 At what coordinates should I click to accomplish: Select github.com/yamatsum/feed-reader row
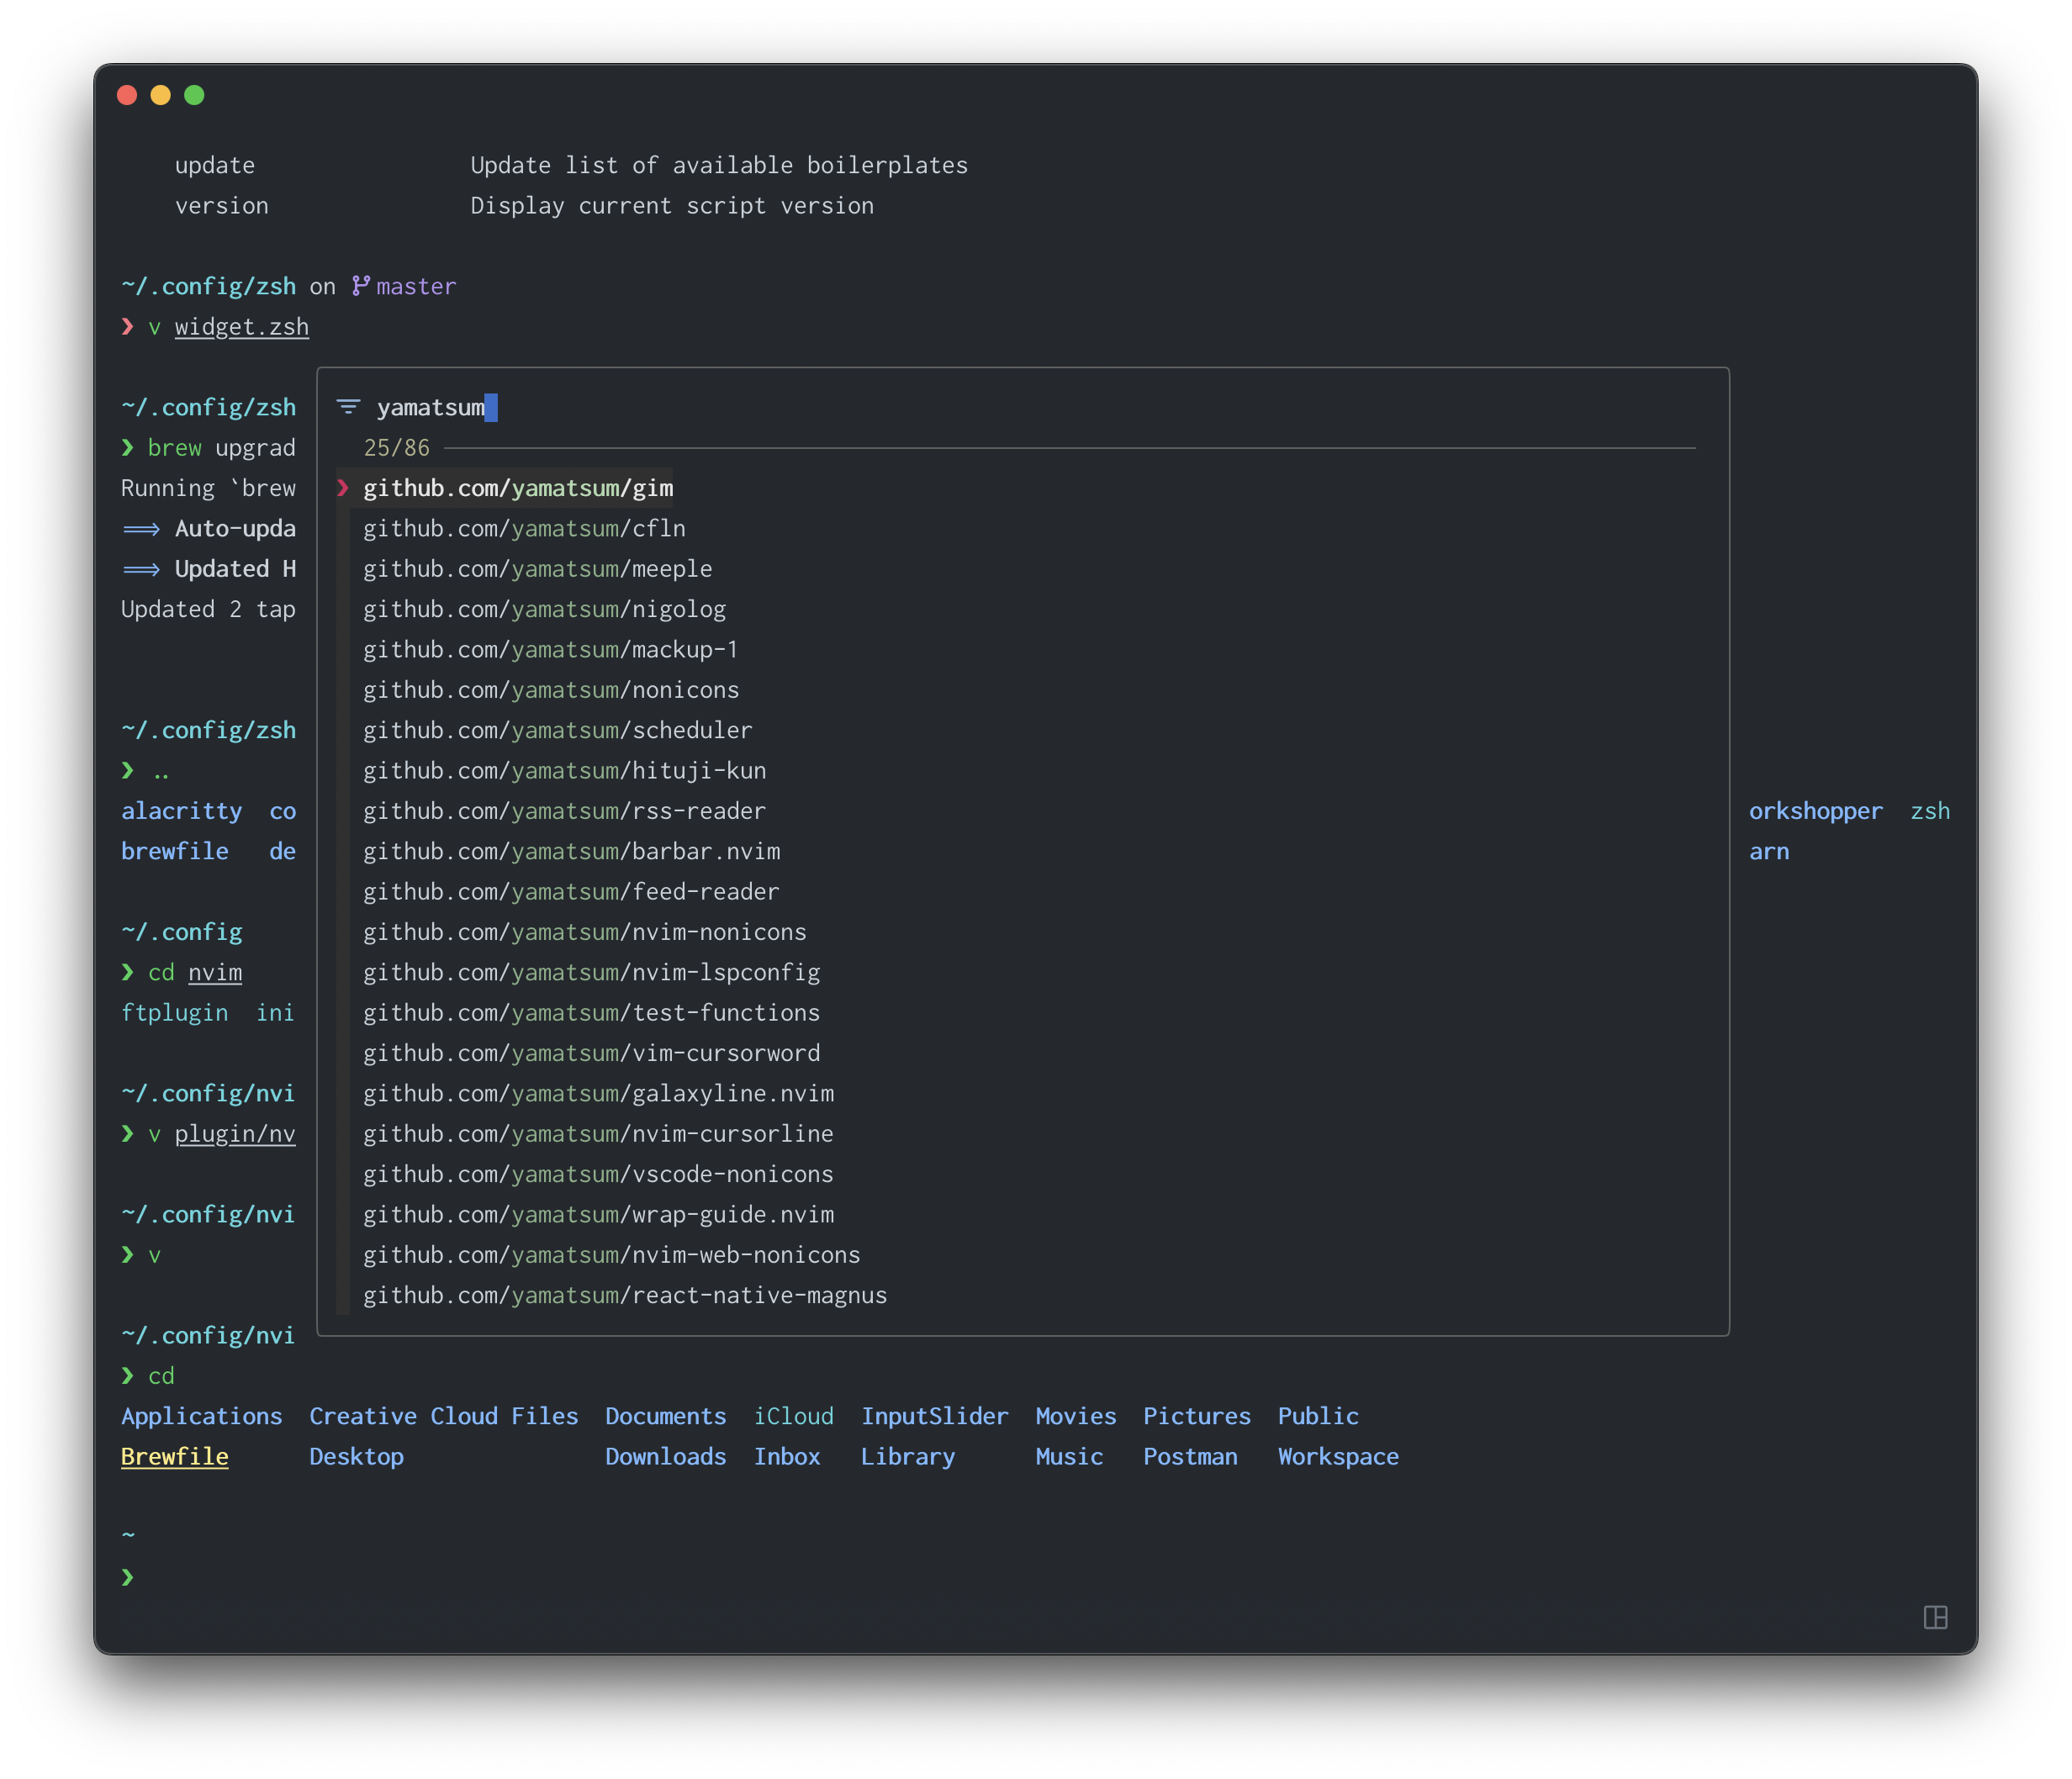tap(571, 892)
